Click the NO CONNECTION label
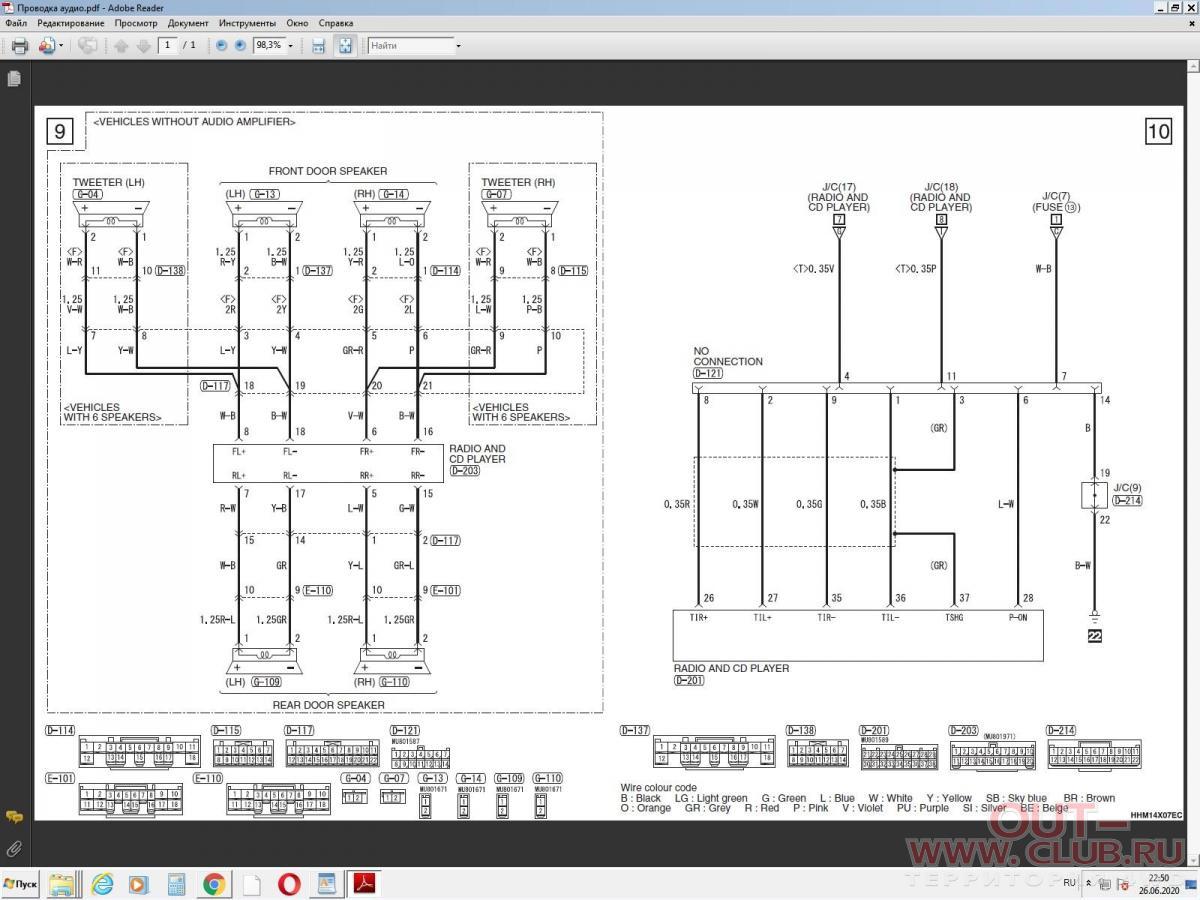 tap(728, 357)
